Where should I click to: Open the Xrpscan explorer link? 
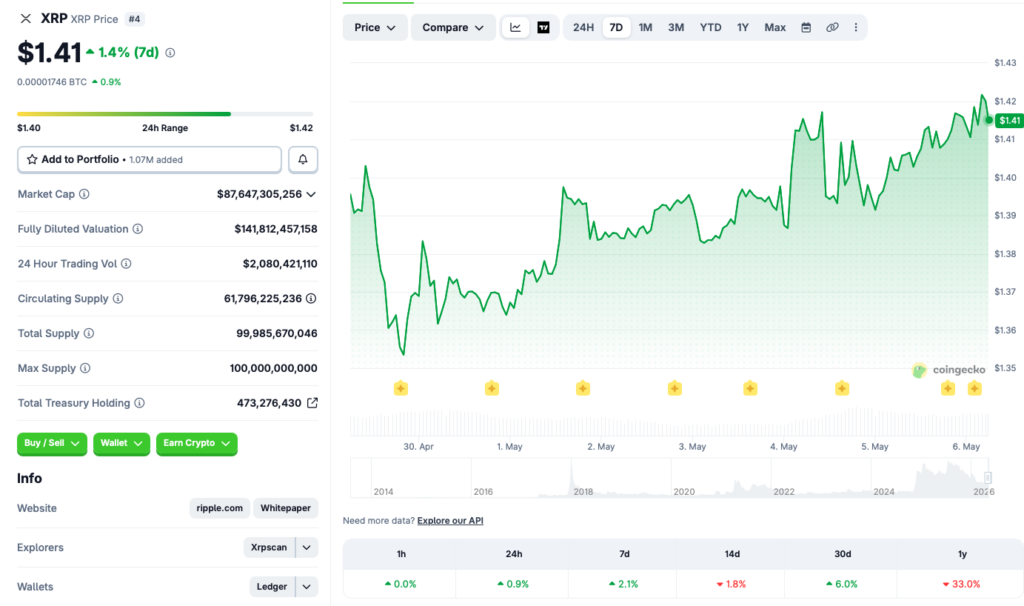[x=269, y=547]
